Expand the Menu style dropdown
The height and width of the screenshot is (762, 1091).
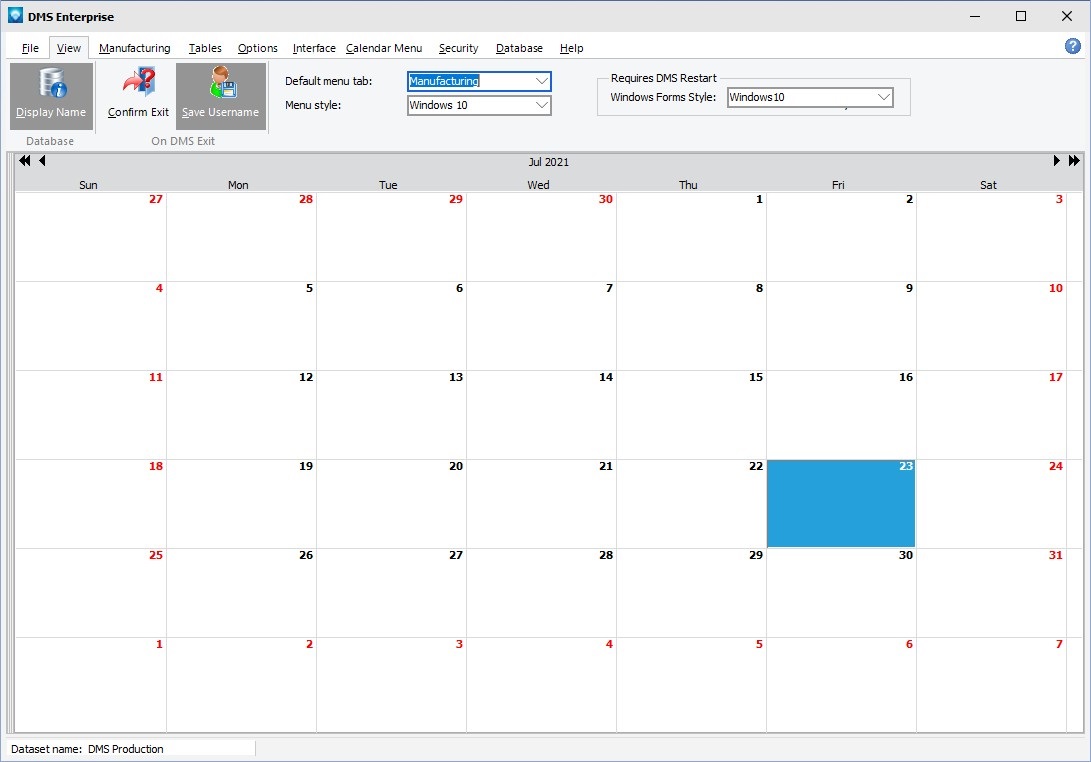coord(541,105)
